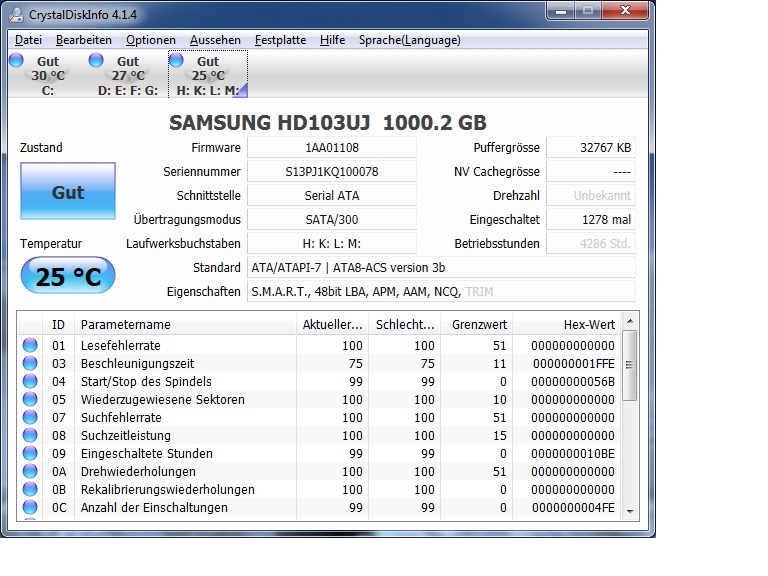Click the Grenzwert column header
Image resolution: width=768 pixels, height=576 pixels.
point(477,324)
